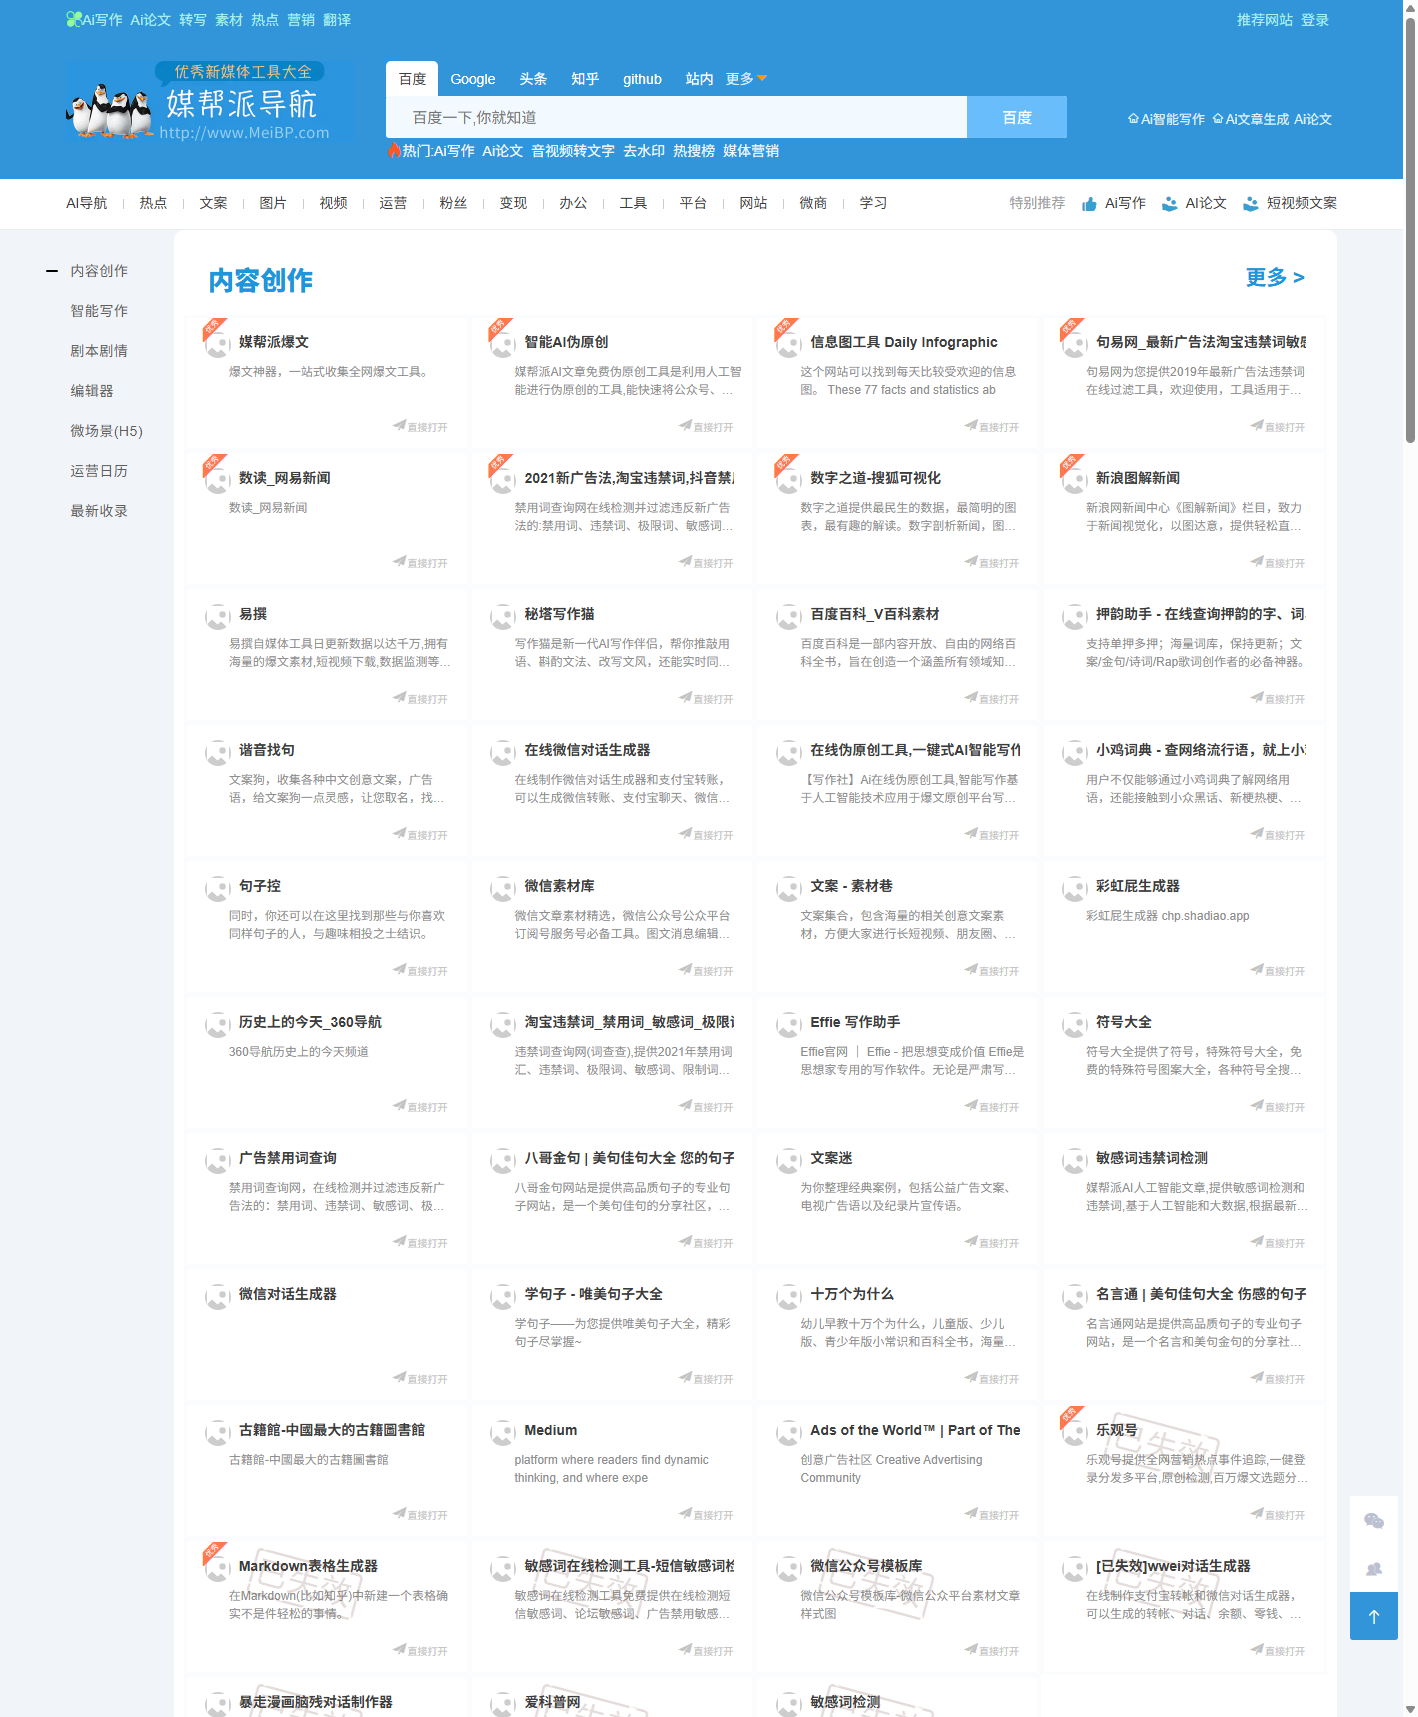Viewport: 1418px width, 1717px height.
Task: Switch to the Google search tab
Action: click(473, 79)
